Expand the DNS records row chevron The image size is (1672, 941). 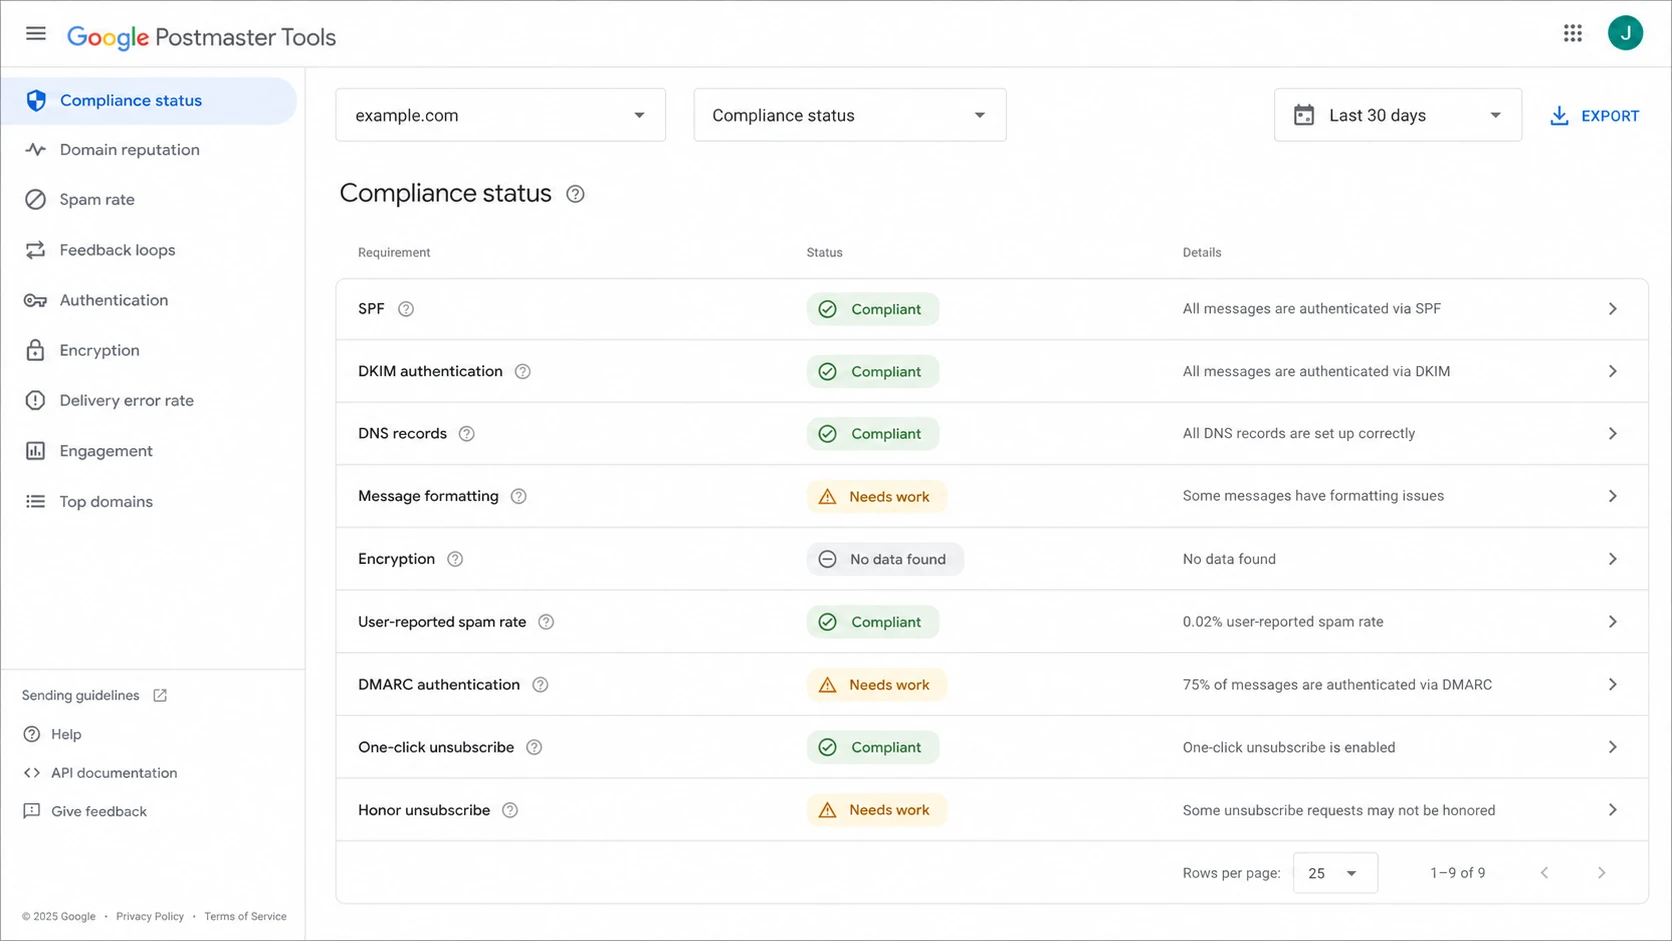coord(1612,434)
